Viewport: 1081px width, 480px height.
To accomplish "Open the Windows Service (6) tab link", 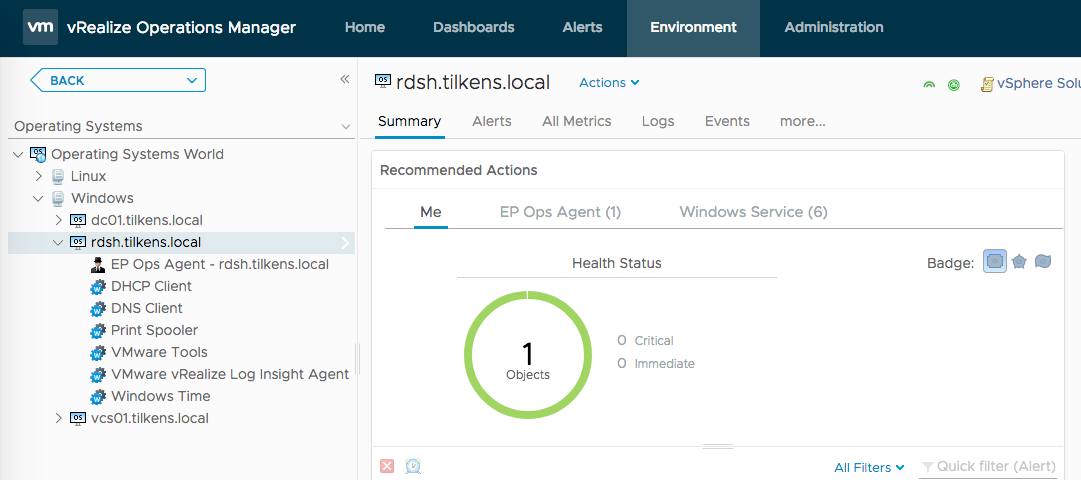I will click(x=753, y=212).
